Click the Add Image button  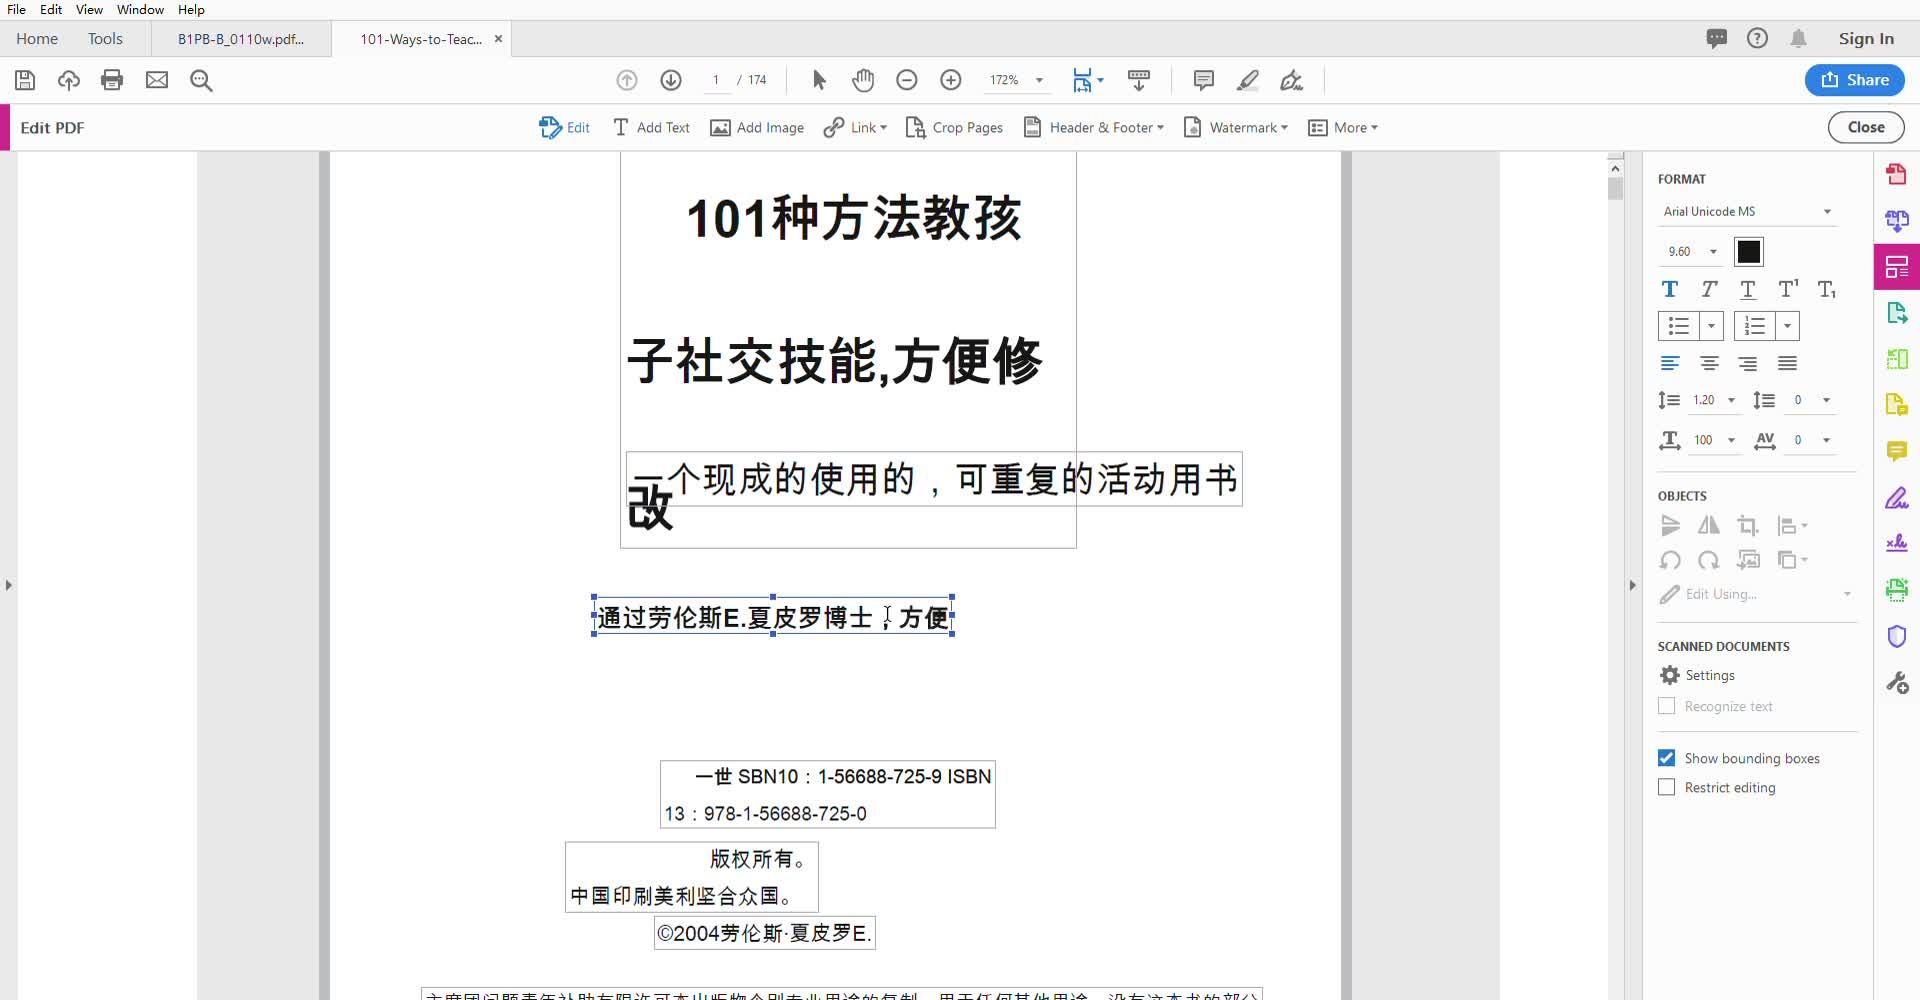click(x=757, y=127)
